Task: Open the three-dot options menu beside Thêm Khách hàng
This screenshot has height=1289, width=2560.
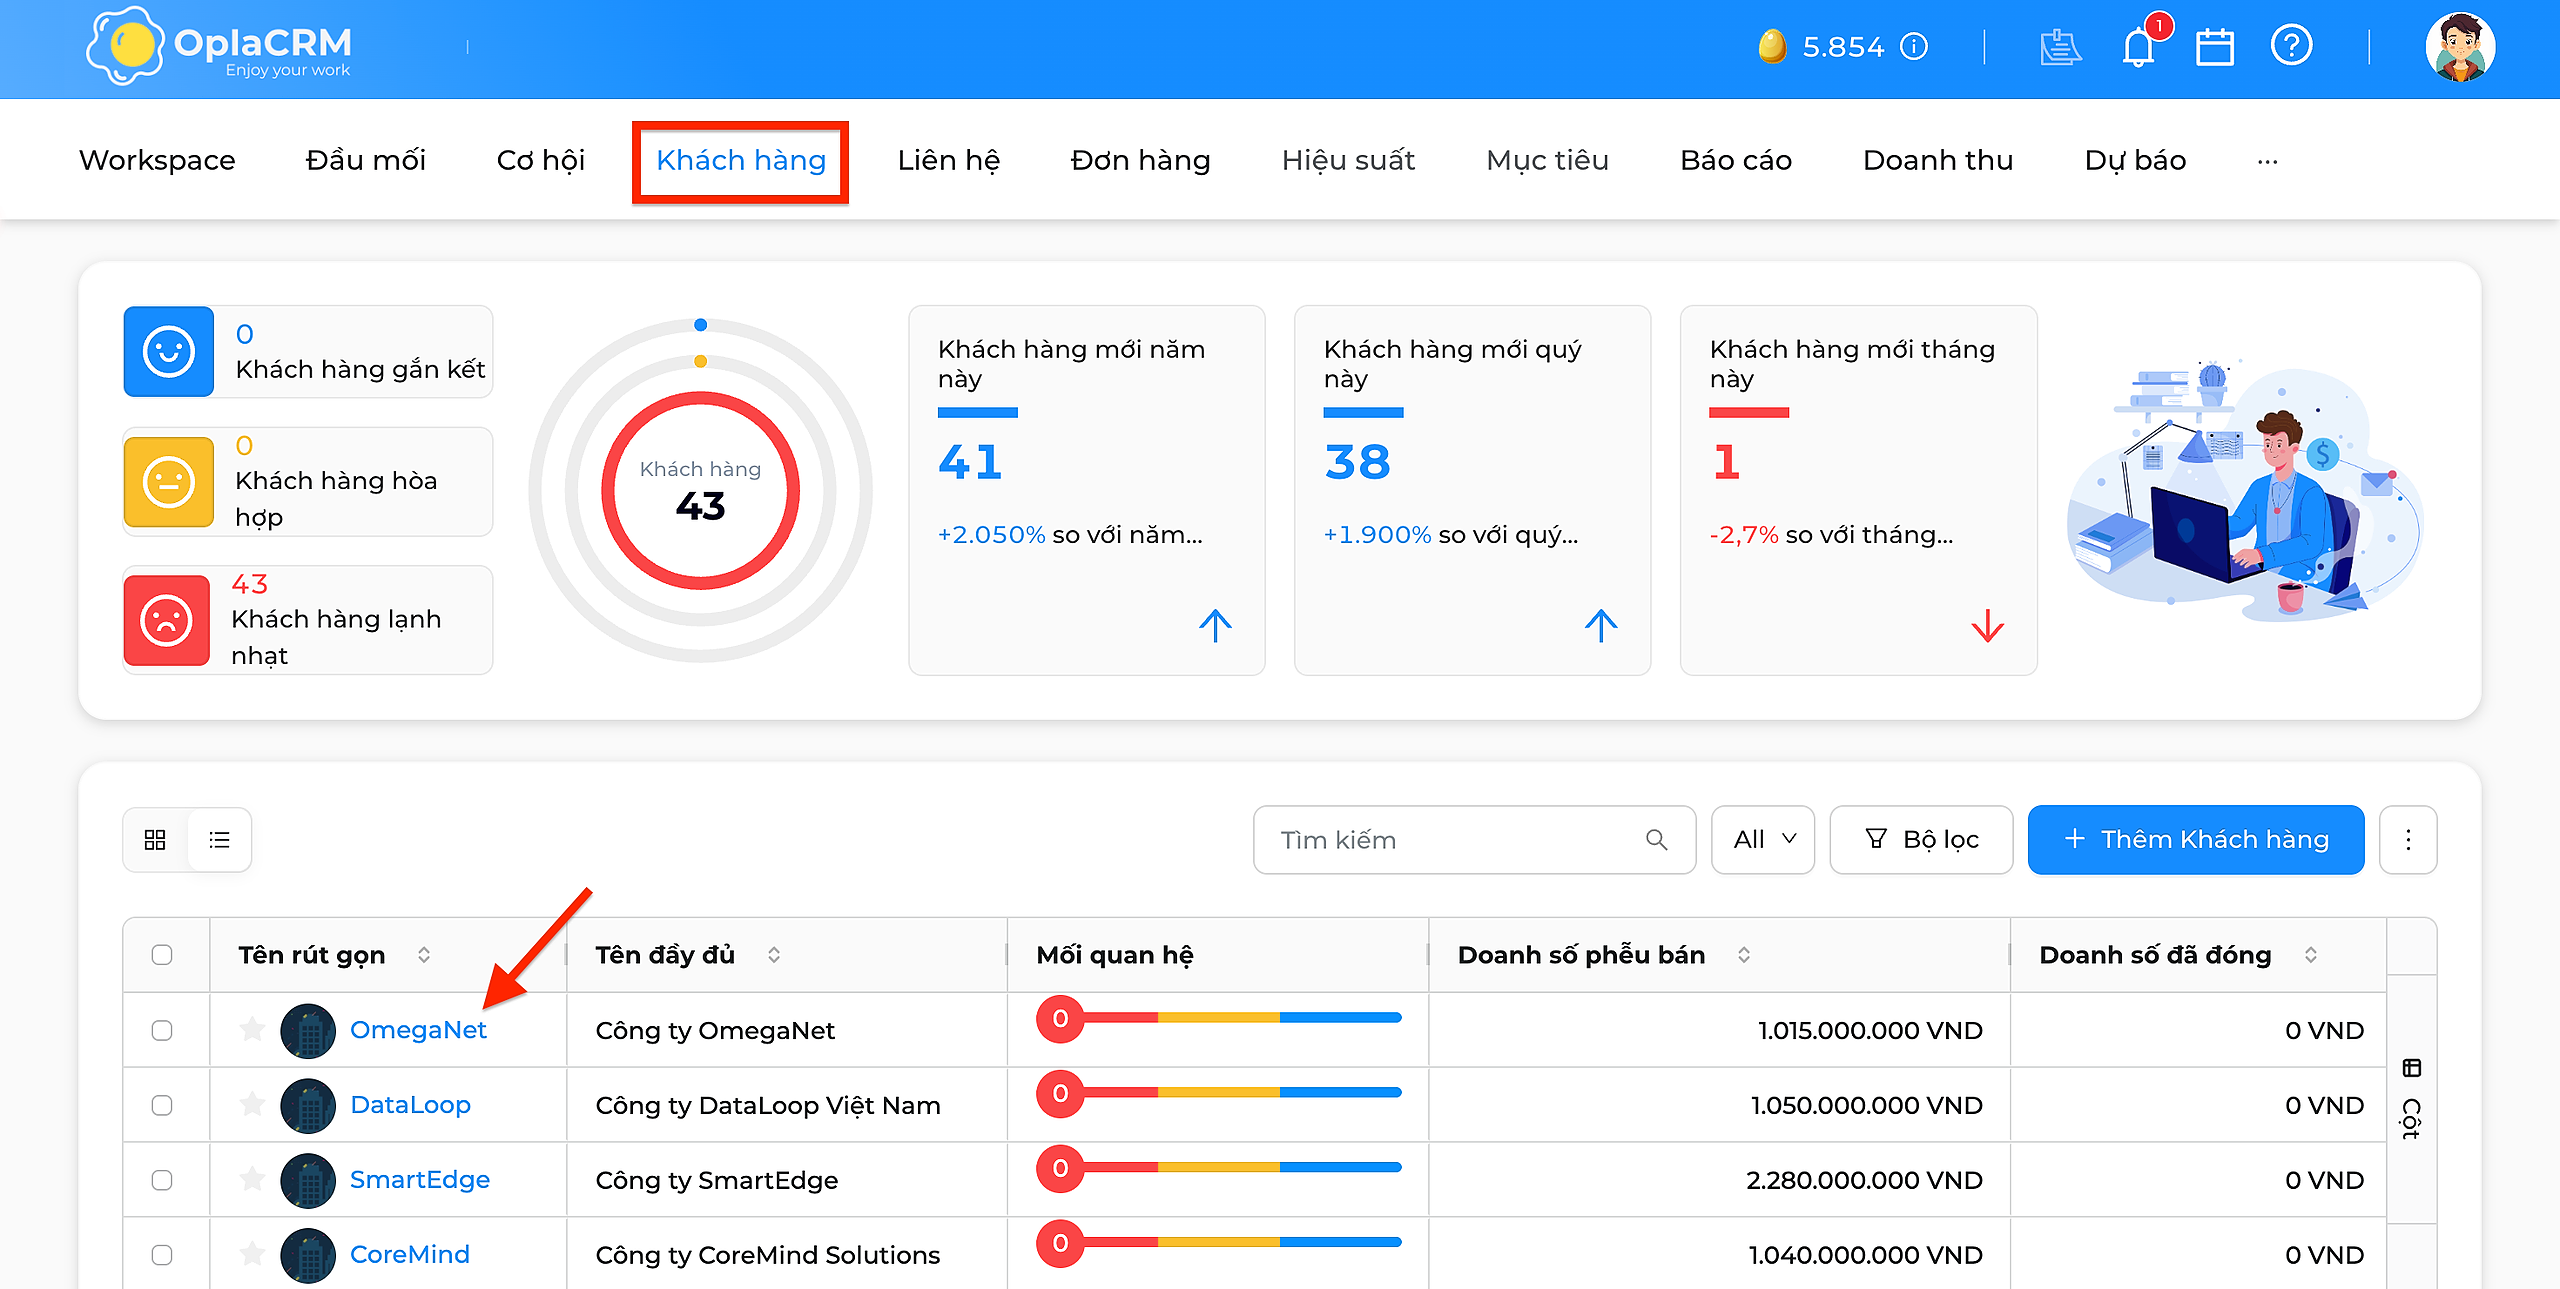Action: (2408, 840)
